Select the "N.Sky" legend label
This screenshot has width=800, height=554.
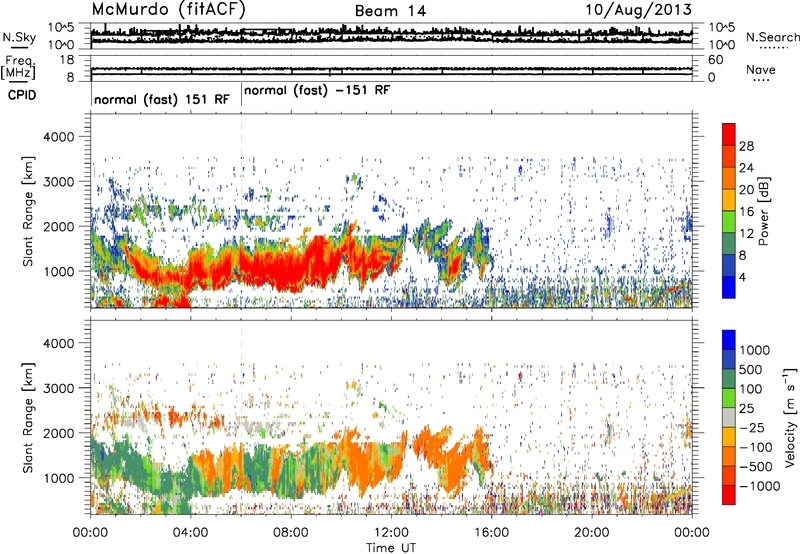(x=19, y=37)
